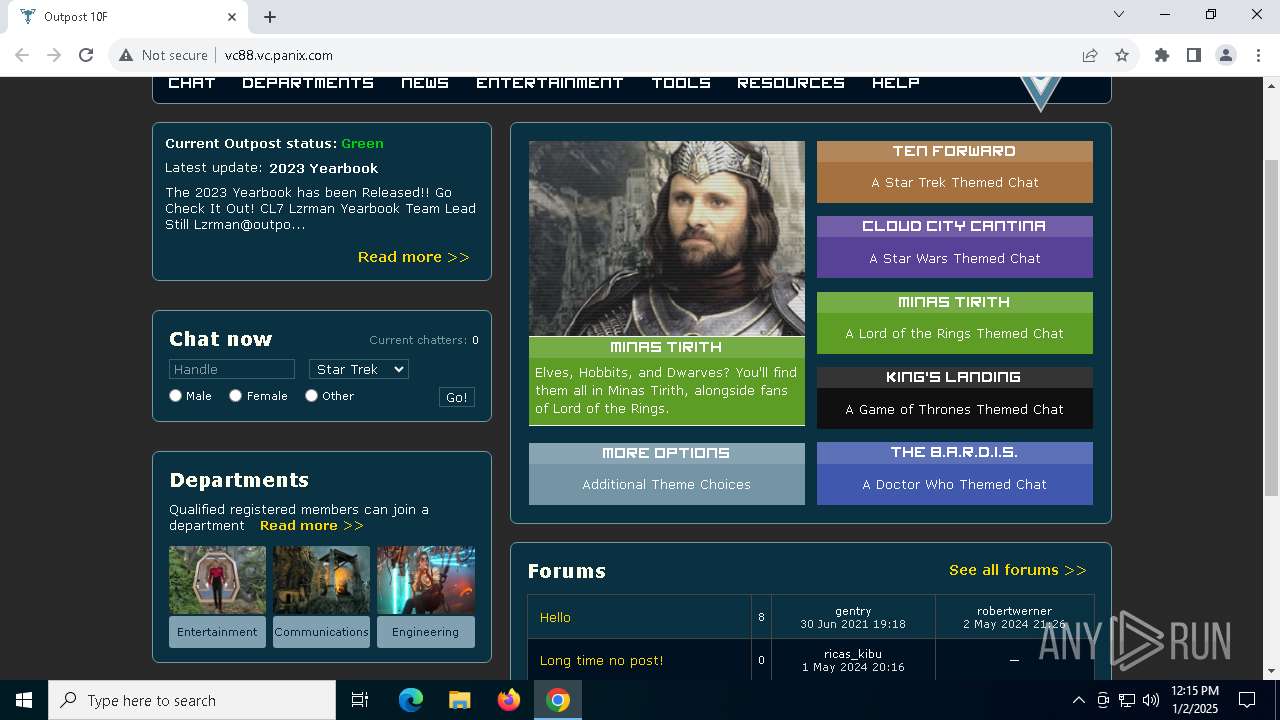
Task: Click the Not secure warning icon
Action: [126, 55]
